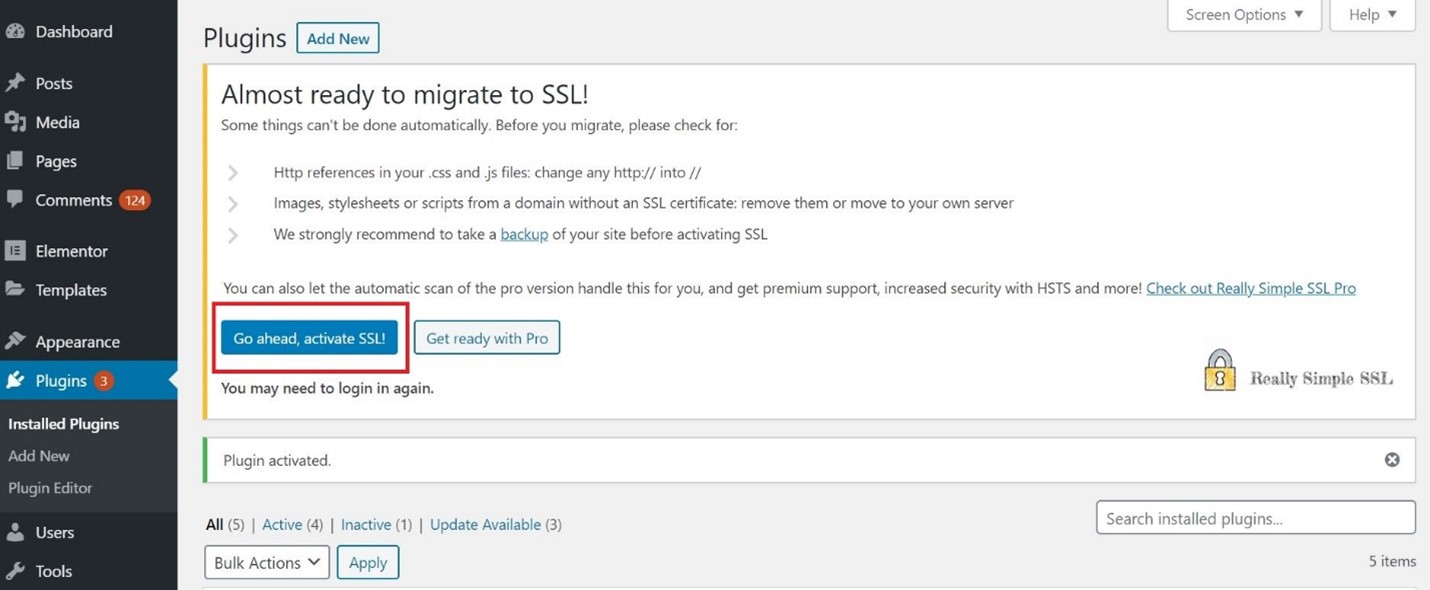The height and width of the screenshot is (590, 1430).
Task: Click the Appearance paintbrush icon
Action: (15, 341)
